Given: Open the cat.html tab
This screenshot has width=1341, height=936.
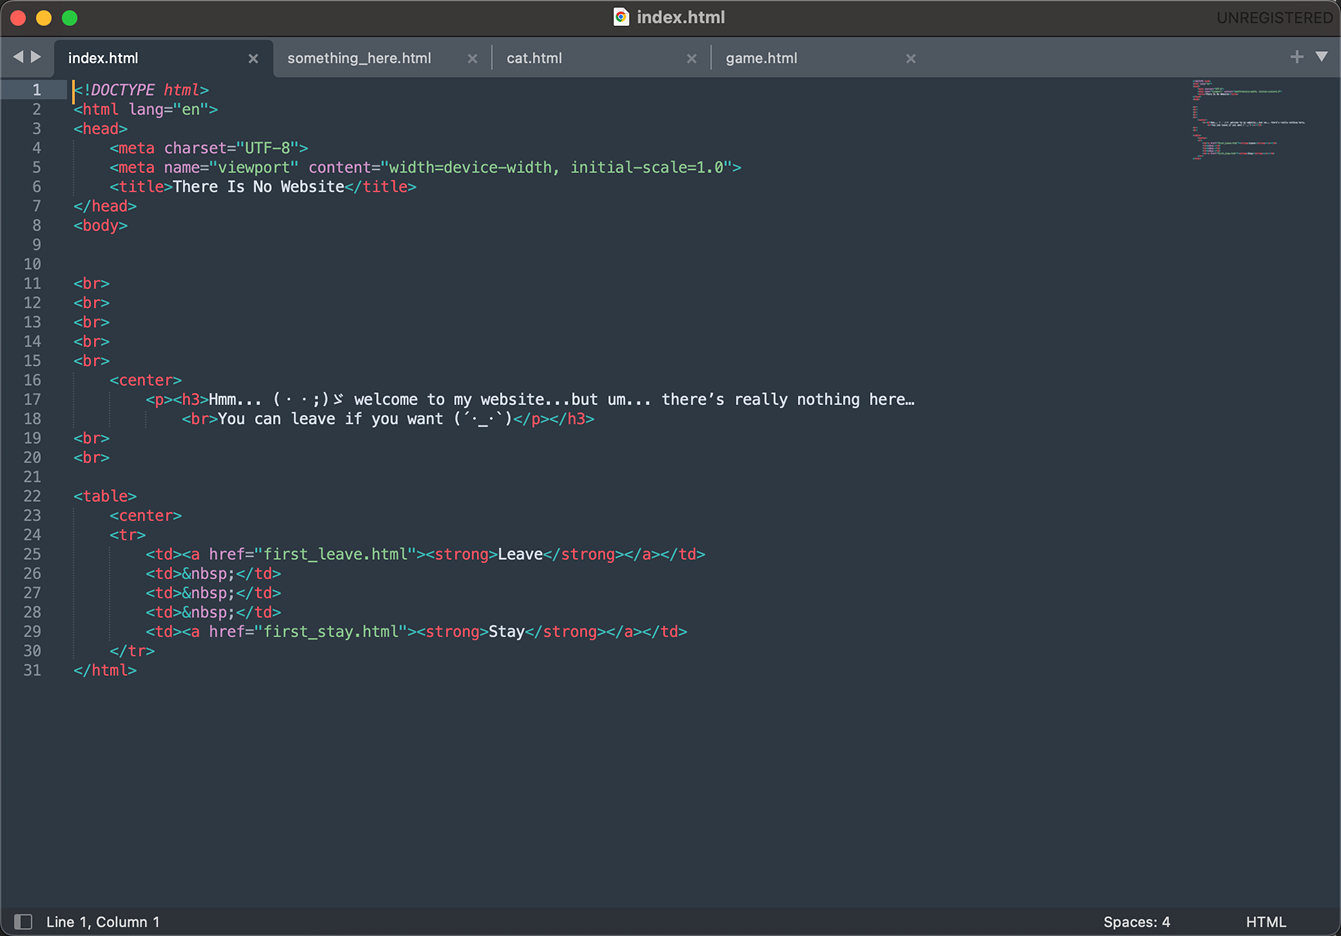Looking at the screenshot, I should [x=534, y=58].
